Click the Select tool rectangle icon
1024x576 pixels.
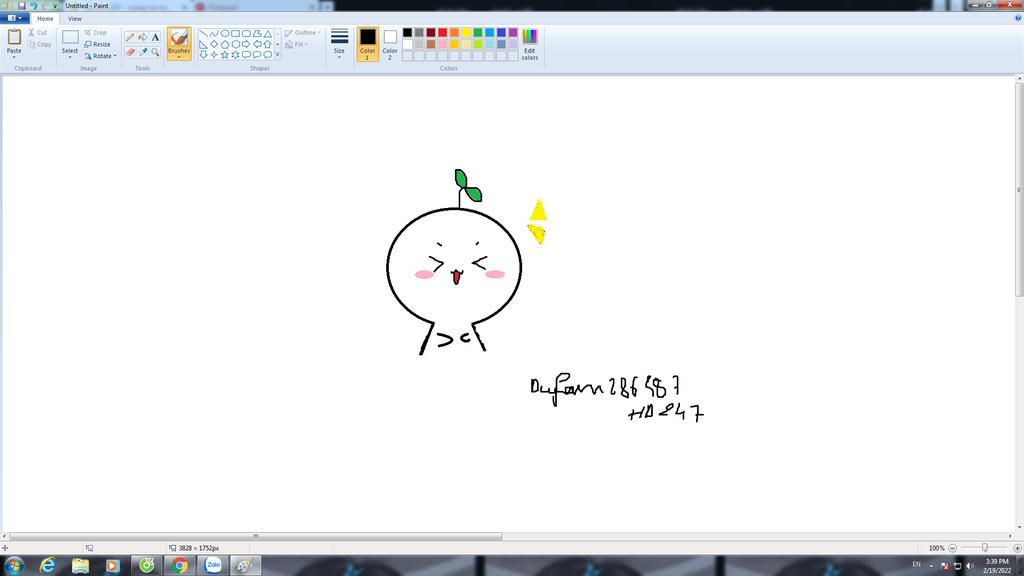70,37
